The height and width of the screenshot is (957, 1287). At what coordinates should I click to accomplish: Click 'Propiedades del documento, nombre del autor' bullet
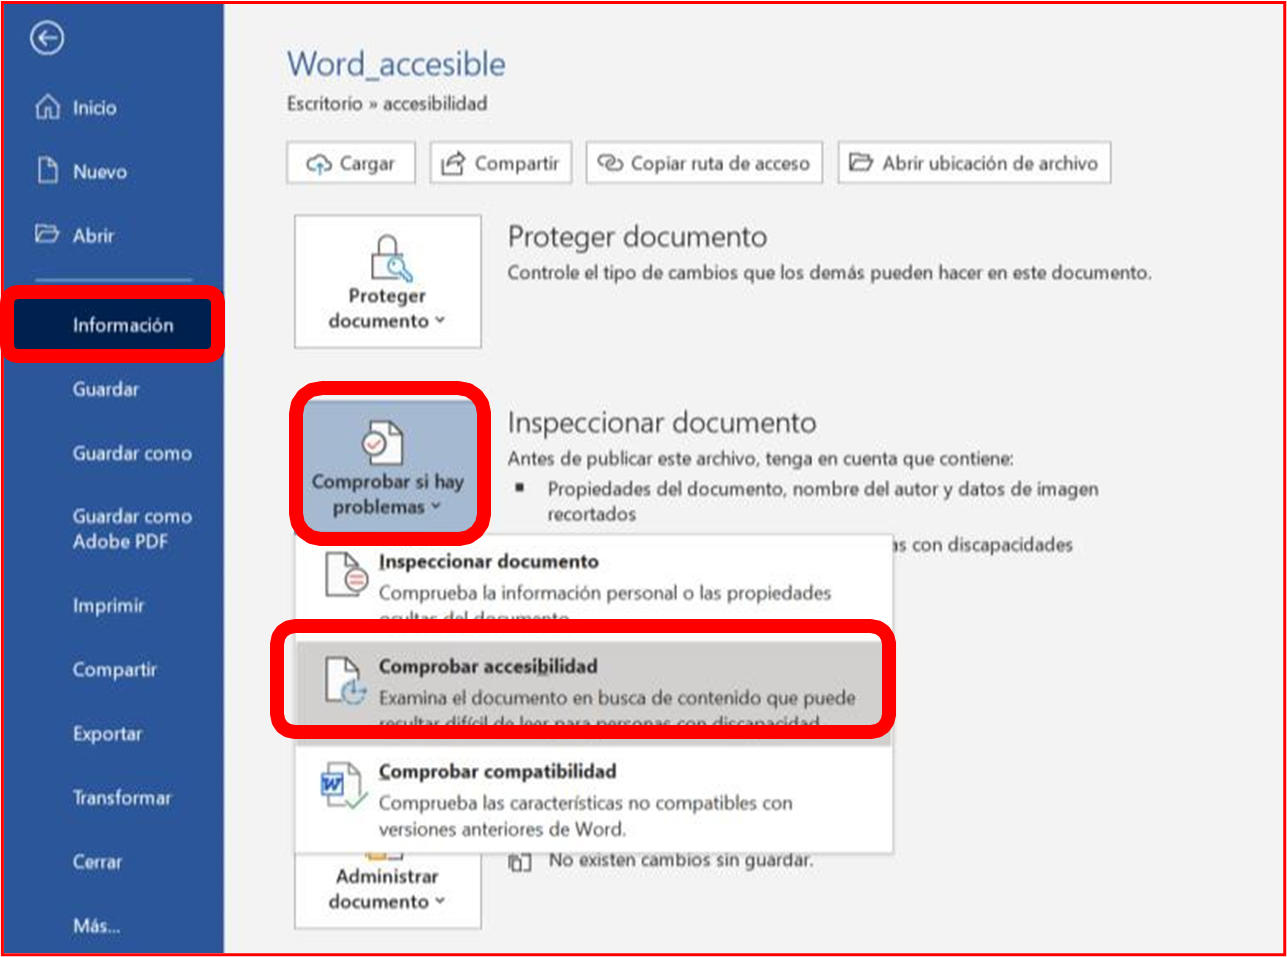click(x=823, y=501)
